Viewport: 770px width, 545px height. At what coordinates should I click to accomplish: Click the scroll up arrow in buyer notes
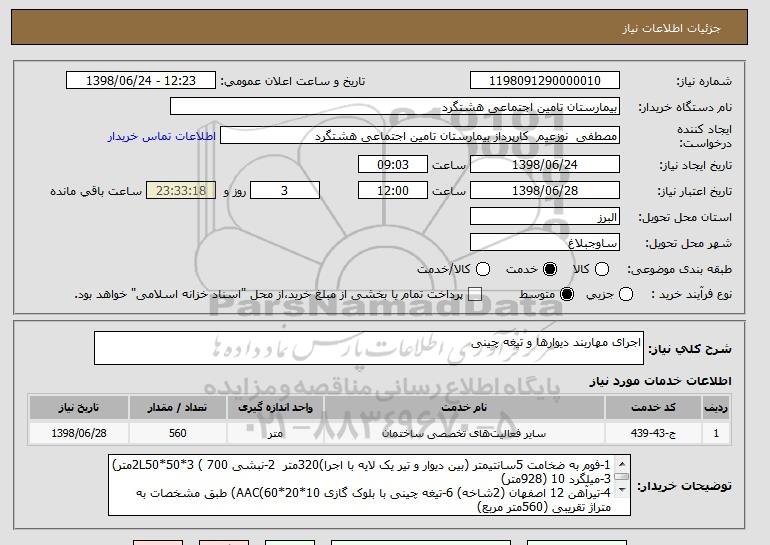click(622, 464)
